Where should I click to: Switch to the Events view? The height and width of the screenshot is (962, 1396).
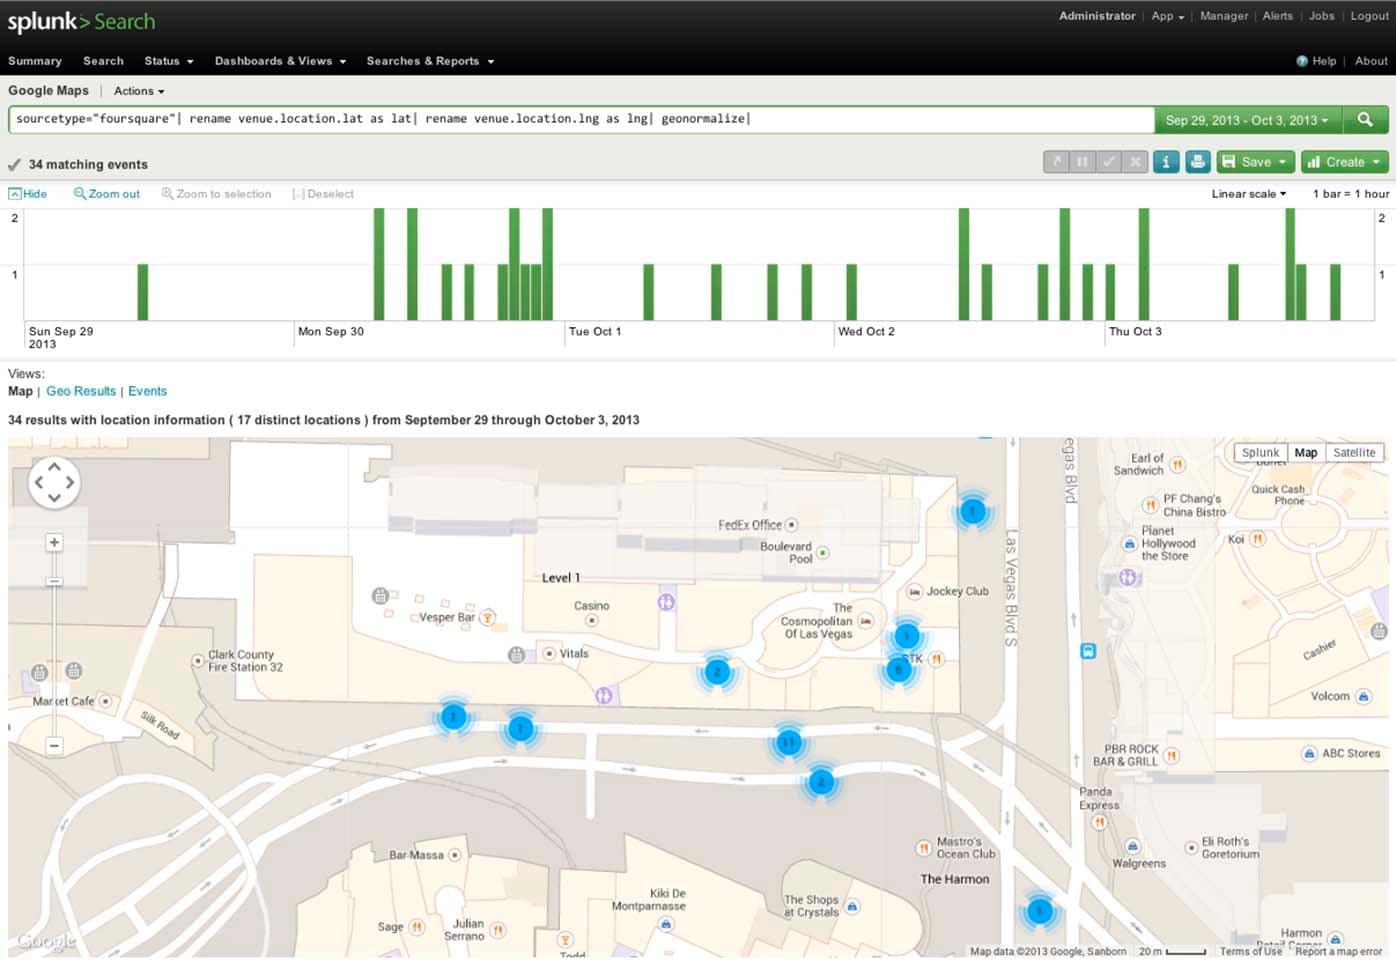point(147,391)
